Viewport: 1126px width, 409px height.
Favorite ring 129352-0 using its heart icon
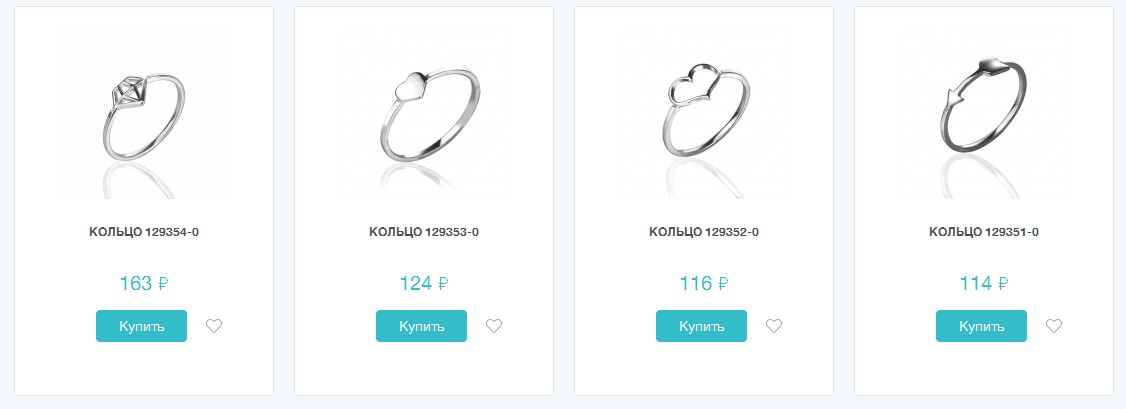point(774,326)
